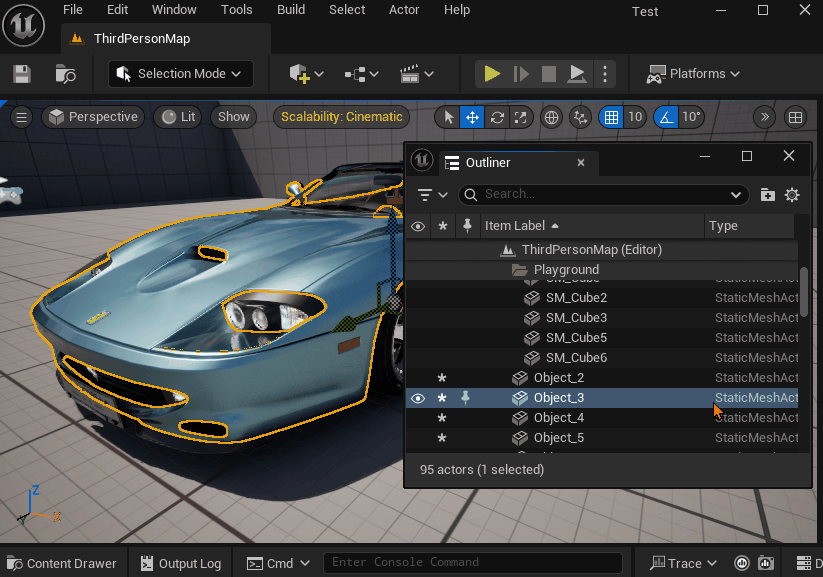Click Scalability: Cinematic warning button
This screenshot has width=823, height=577.
click(342, 117)
